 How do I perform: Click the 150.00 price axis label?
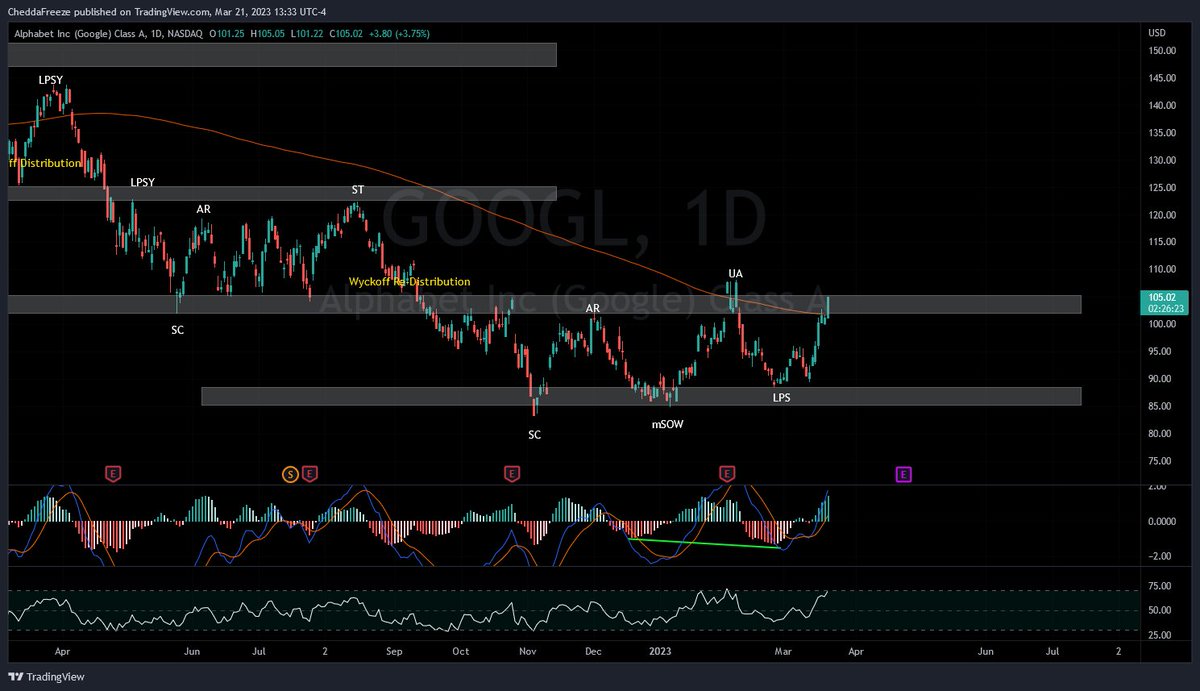tap(1163, 51)
